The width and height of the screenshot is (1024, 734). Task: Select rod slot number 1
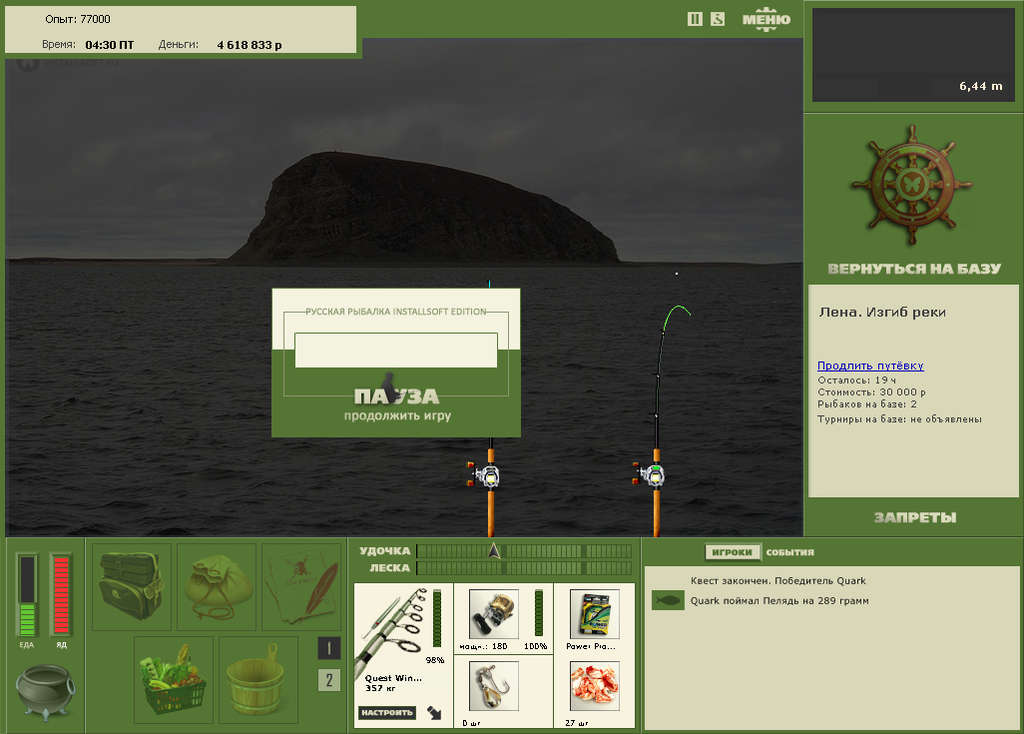point(328,648)
